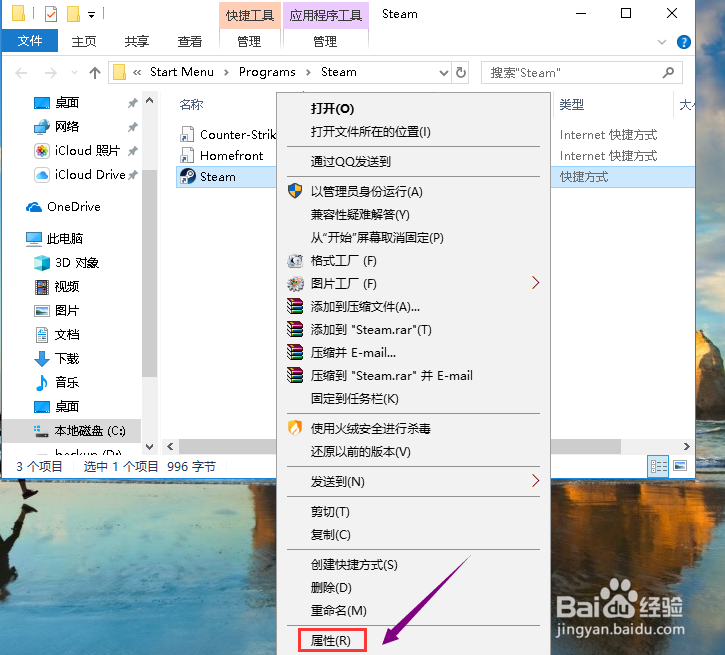Open OneDrive in navigation pane

[x=63, y=207]
